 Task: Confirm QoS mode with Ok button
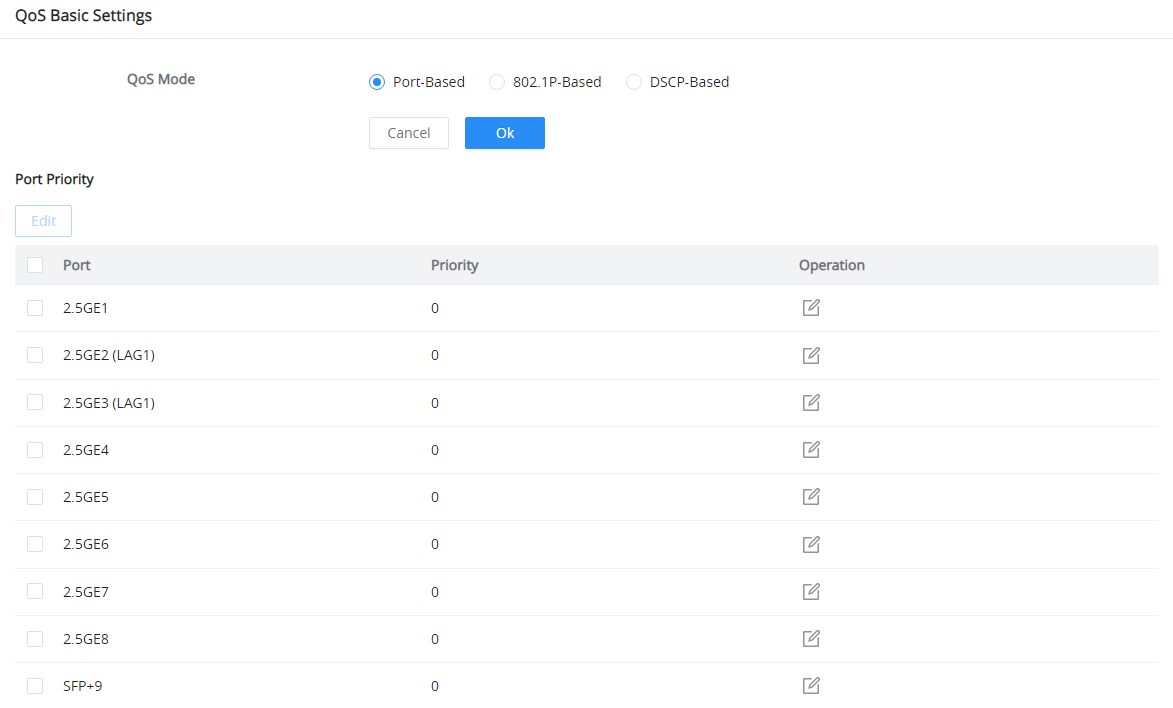click(x=505, y=133)
